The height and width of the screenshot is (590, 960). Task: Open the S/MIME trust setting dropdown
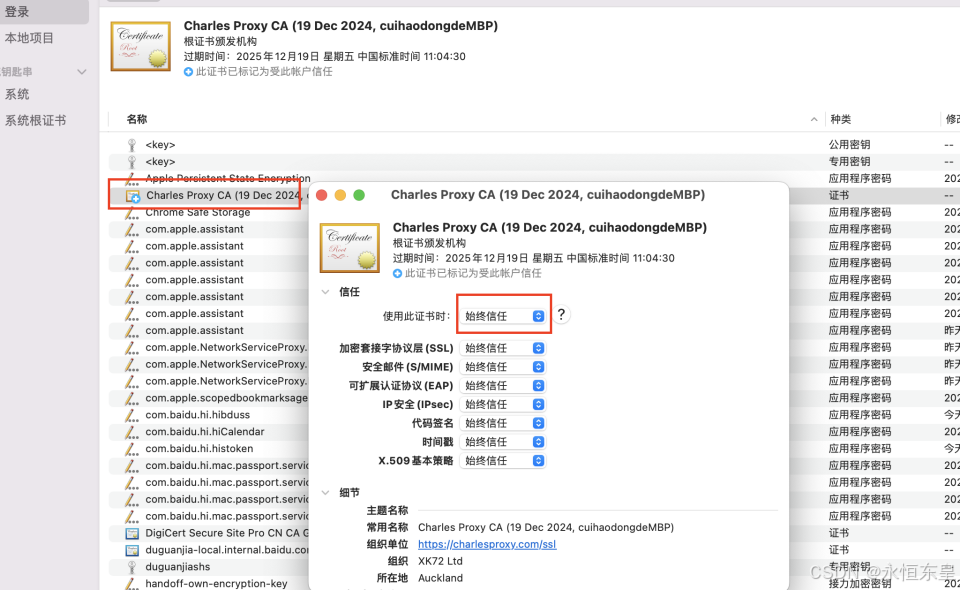coord(502,367)
